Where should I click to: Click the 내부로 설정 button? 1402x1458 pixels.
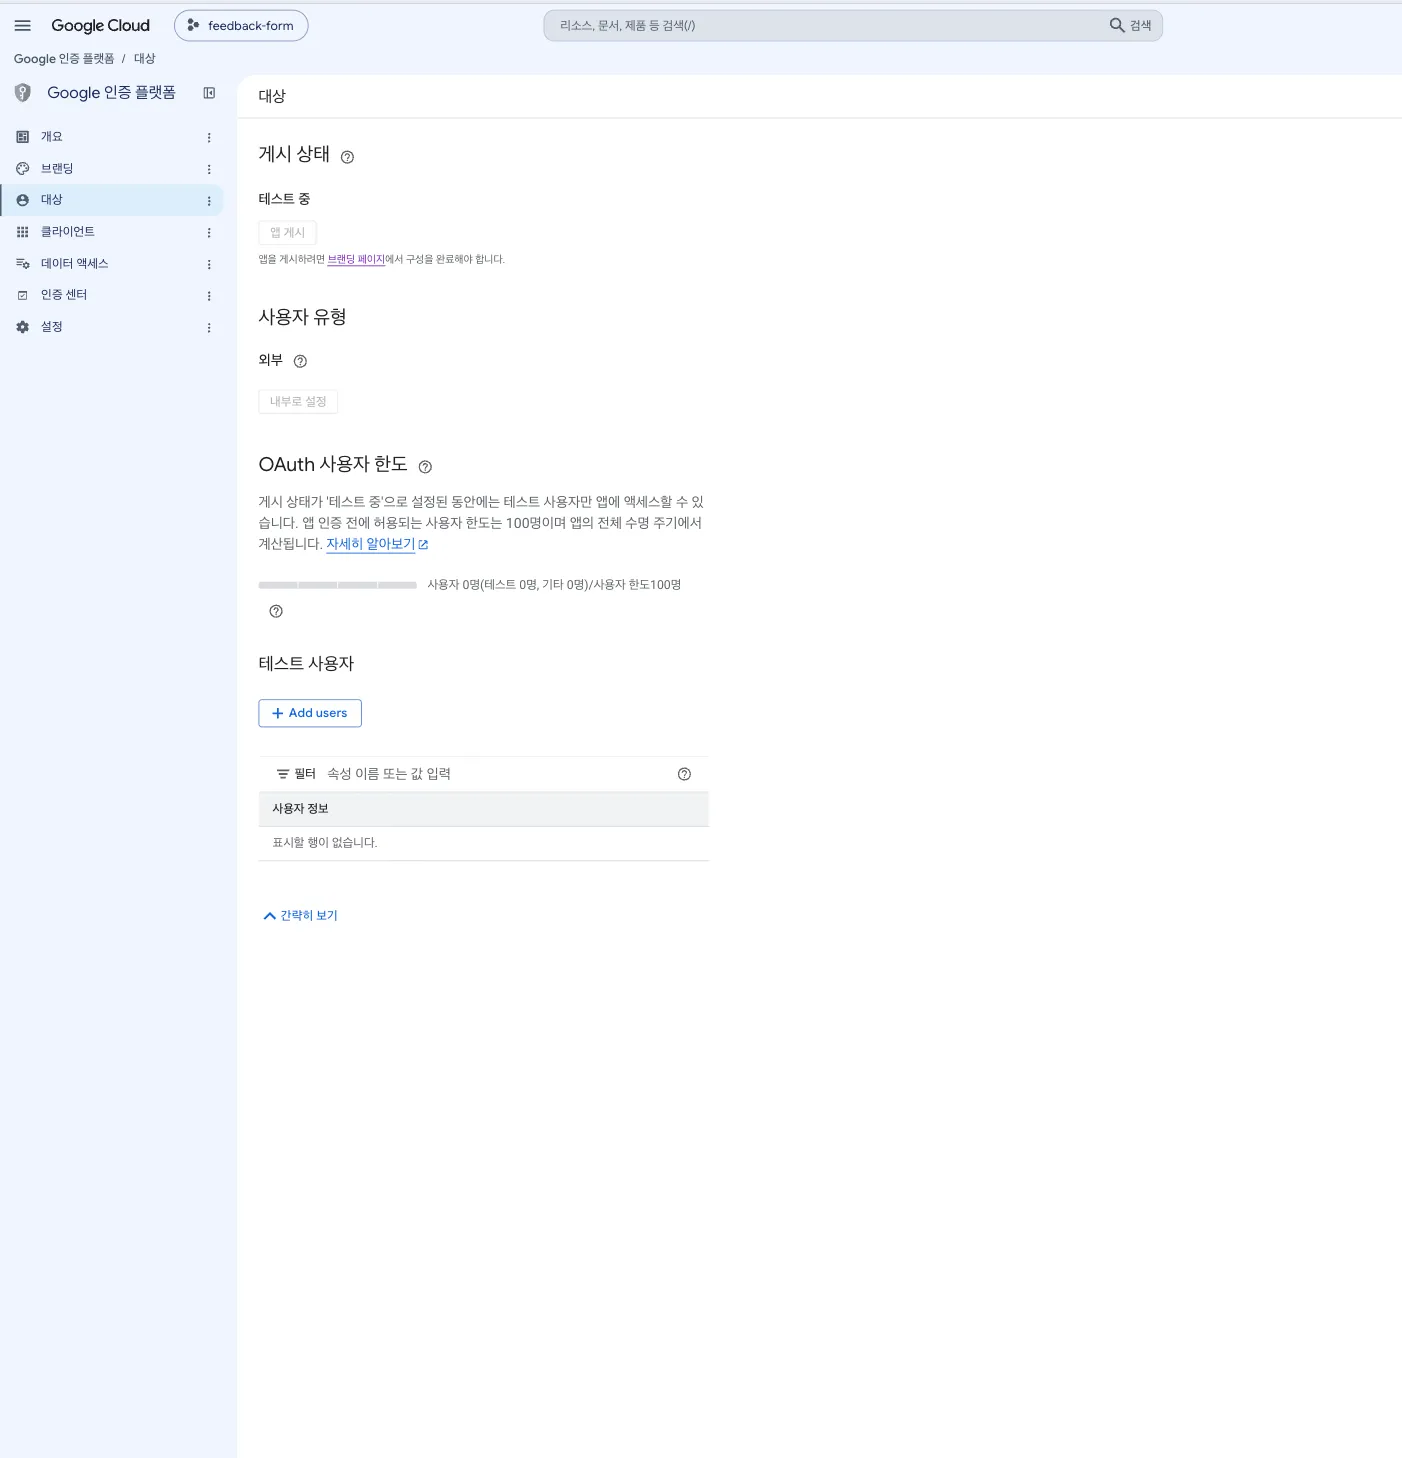(298, 402)
